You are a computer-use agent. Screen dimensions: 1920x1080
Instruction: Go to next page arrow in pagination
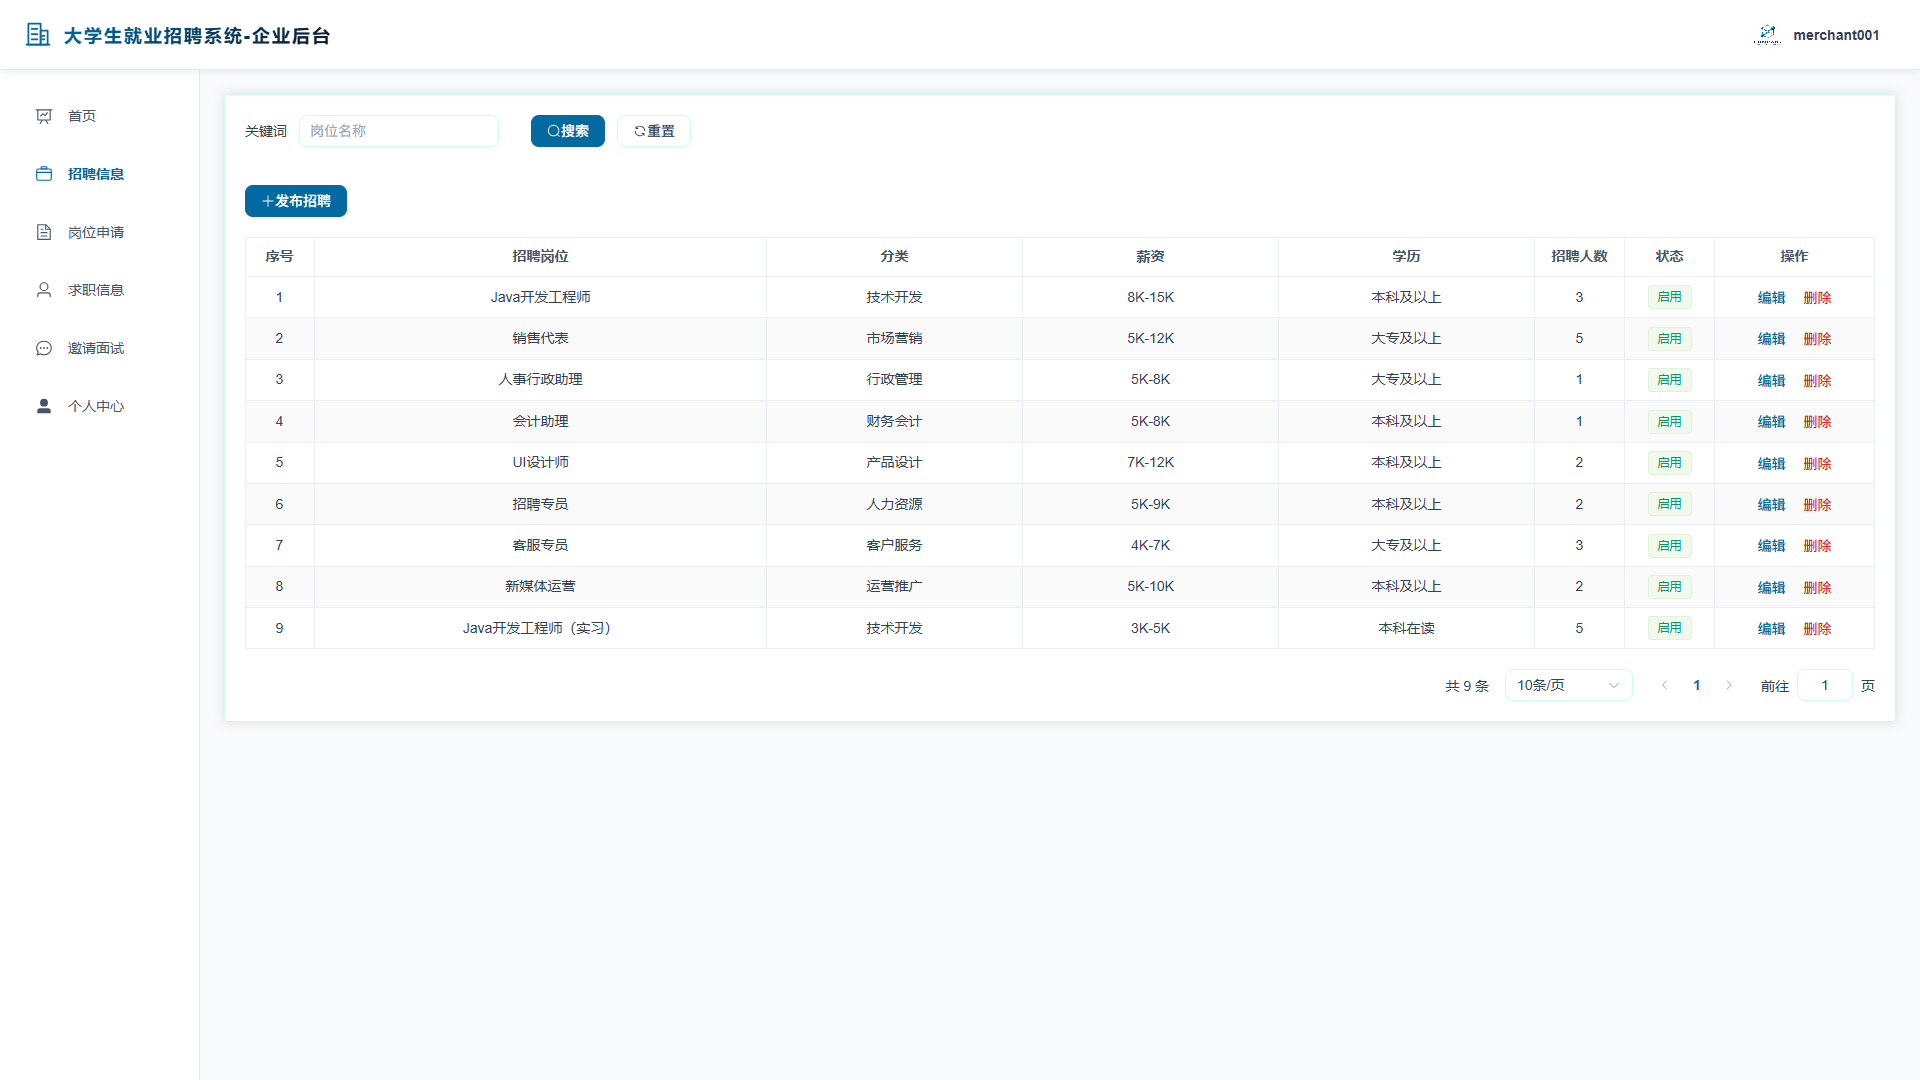(x=1729, y=685)
